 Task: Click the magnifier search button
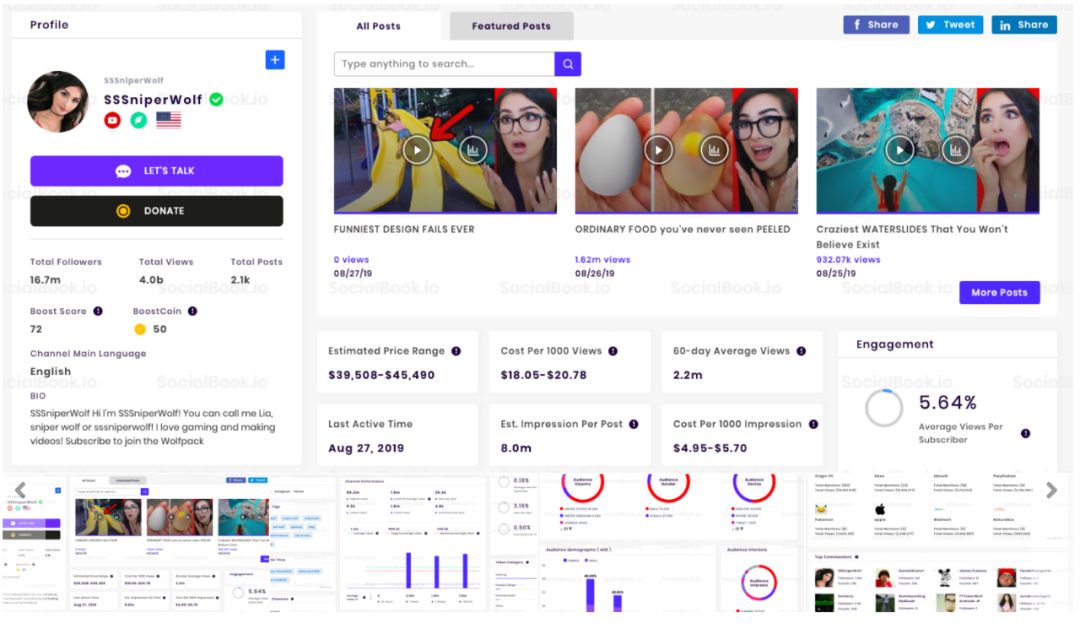(x=568, y=64)
